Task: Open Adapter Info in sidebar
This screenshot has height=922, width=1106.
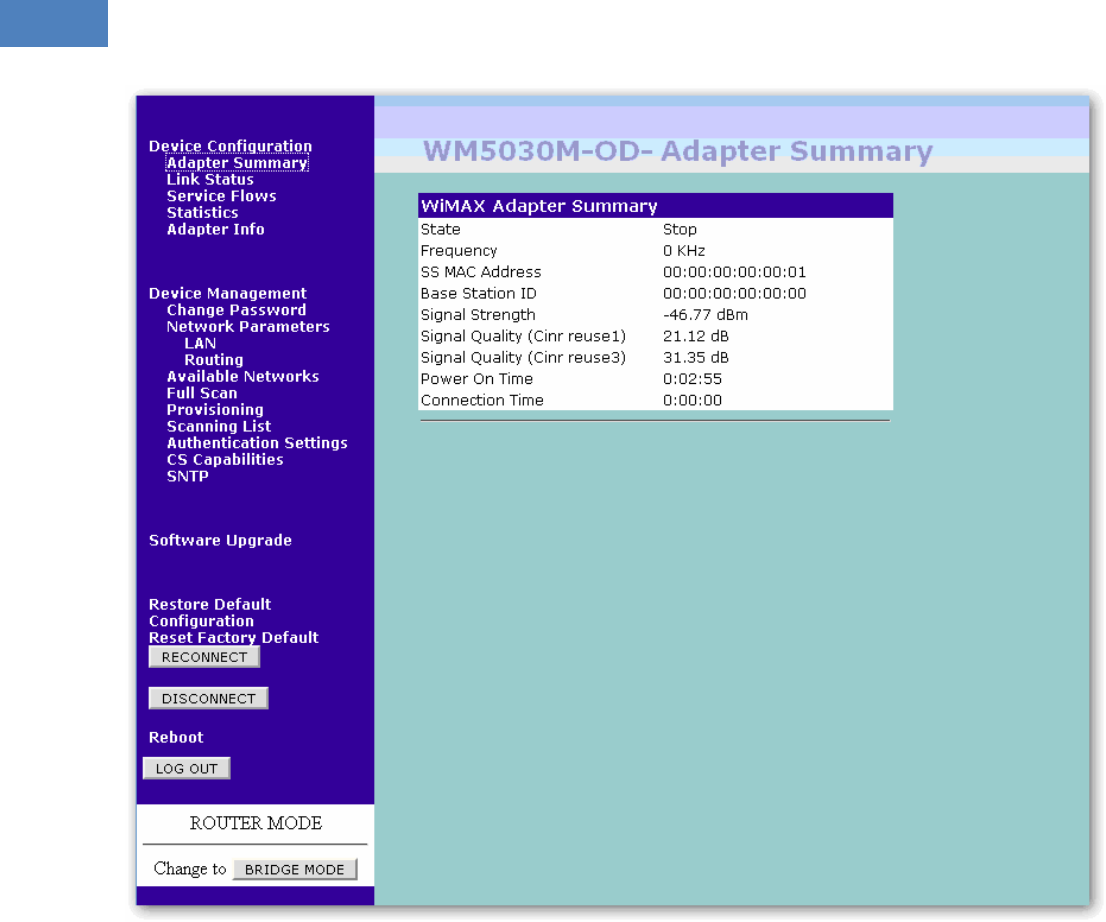Action: (215, 229)
